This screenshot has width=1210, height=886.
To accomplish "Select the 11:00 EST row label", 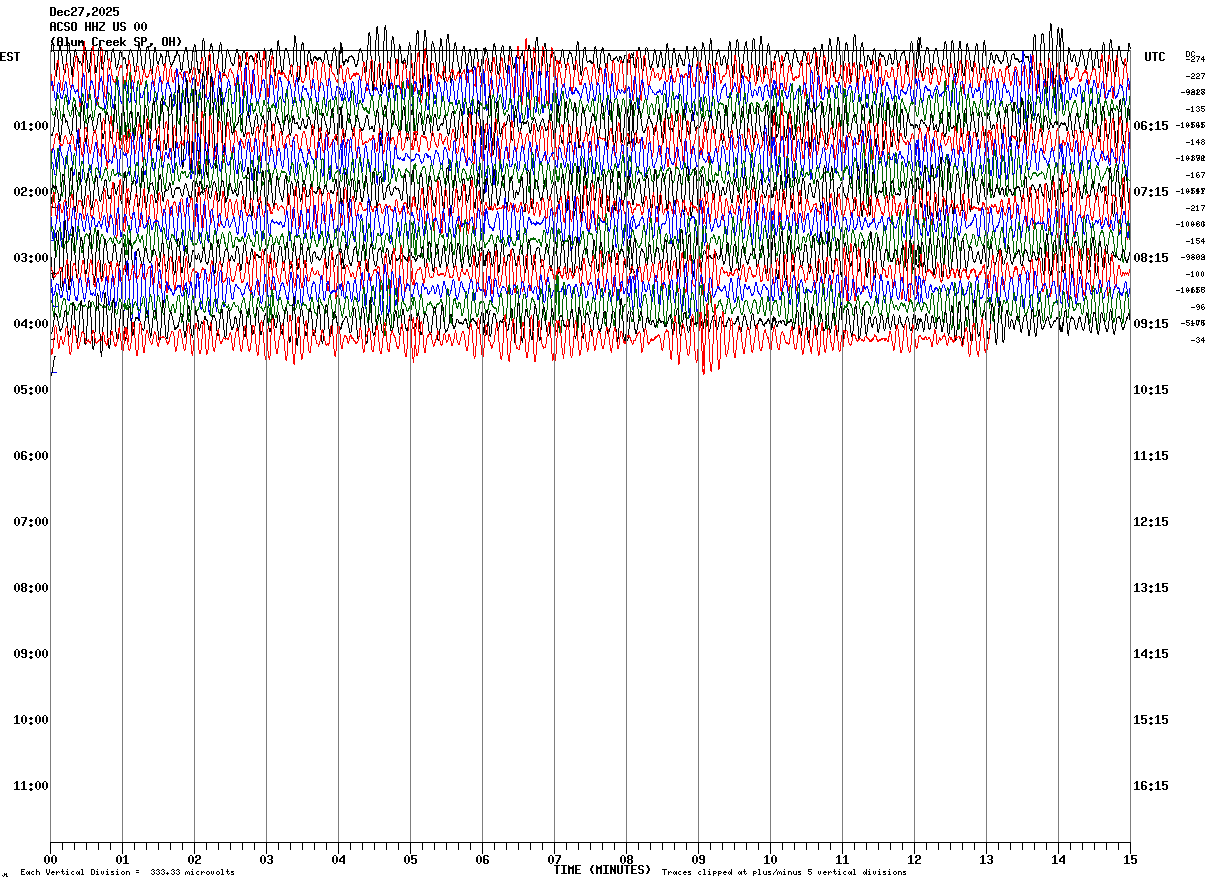I will click(x=31, y=786).
